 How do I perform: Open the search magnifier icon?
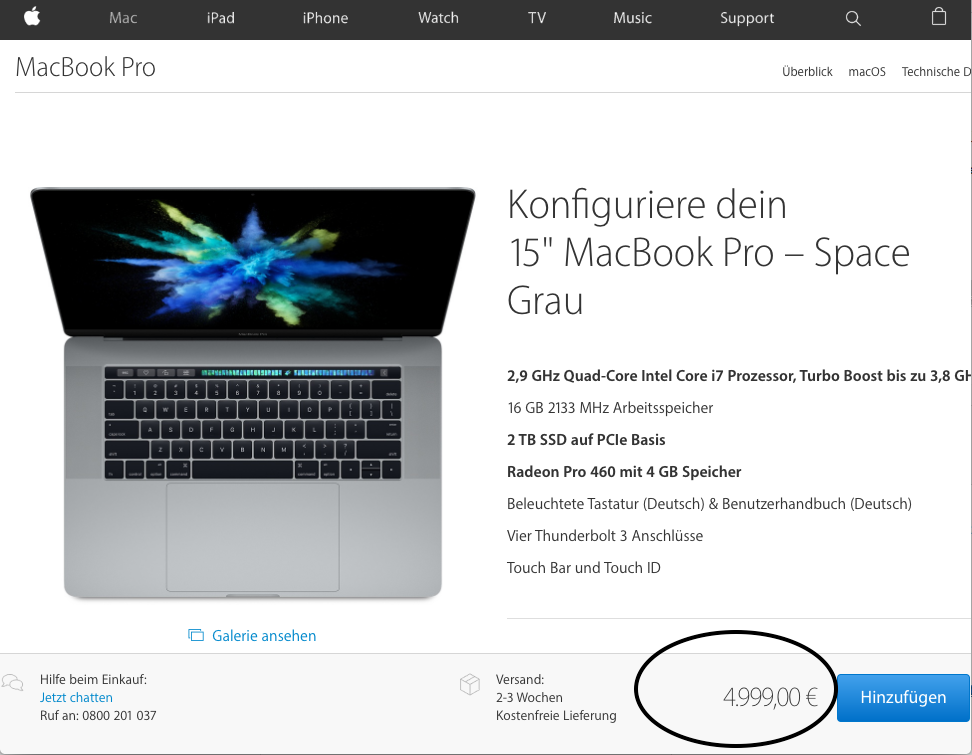(853, 19)
